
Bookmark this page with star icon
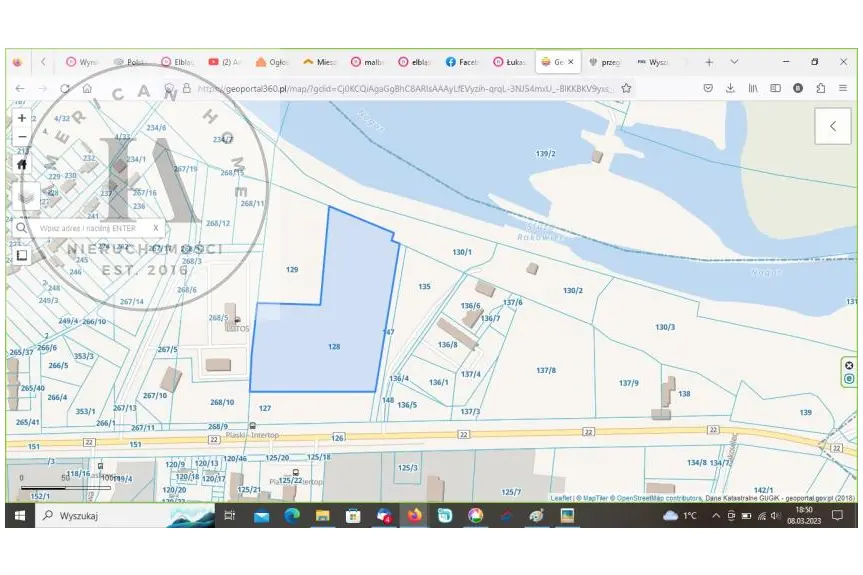click(x=626, y=88)
